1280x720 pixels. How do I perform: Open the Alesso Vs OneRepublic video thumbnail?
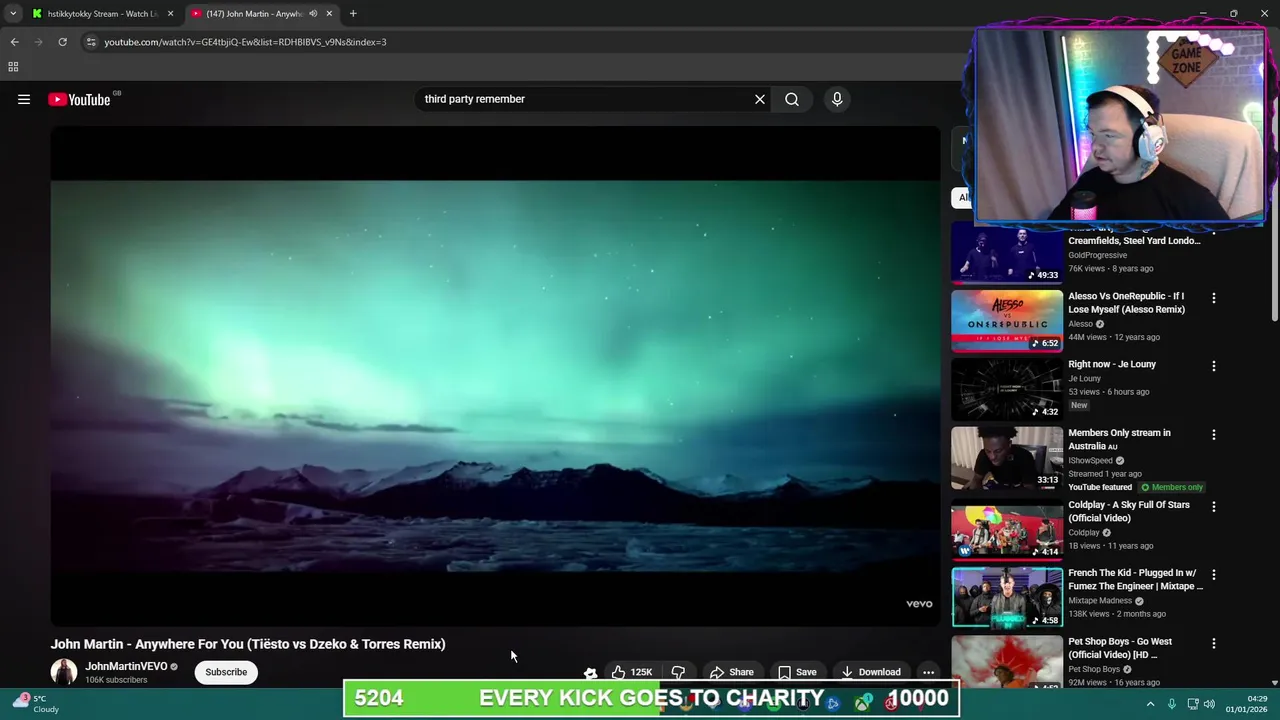point(1007,321)
